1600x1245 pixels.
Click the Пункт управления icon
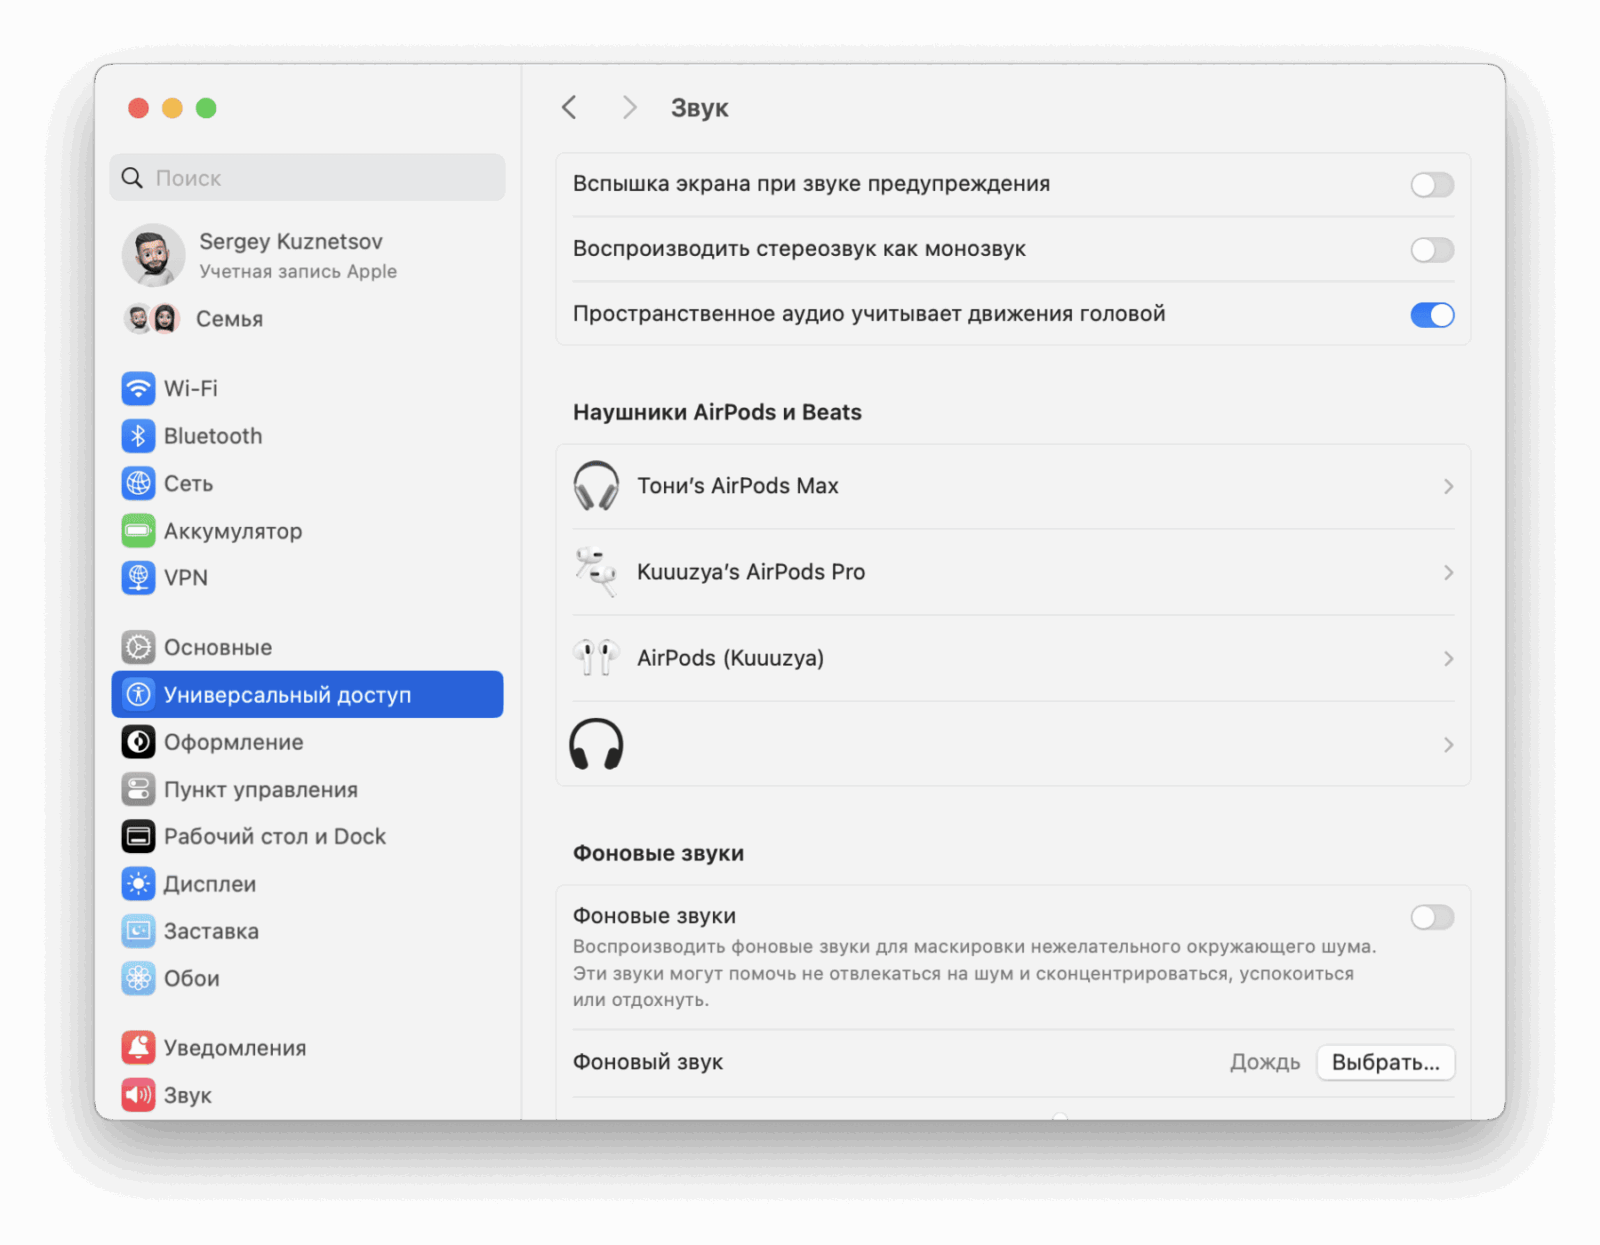[x=138, y=789]
